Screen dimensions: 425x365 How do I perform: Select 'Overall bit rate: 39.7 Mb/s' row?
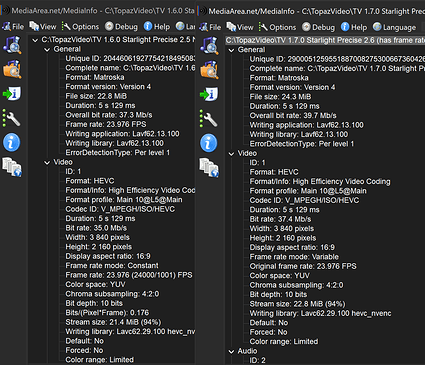point(293,116)
